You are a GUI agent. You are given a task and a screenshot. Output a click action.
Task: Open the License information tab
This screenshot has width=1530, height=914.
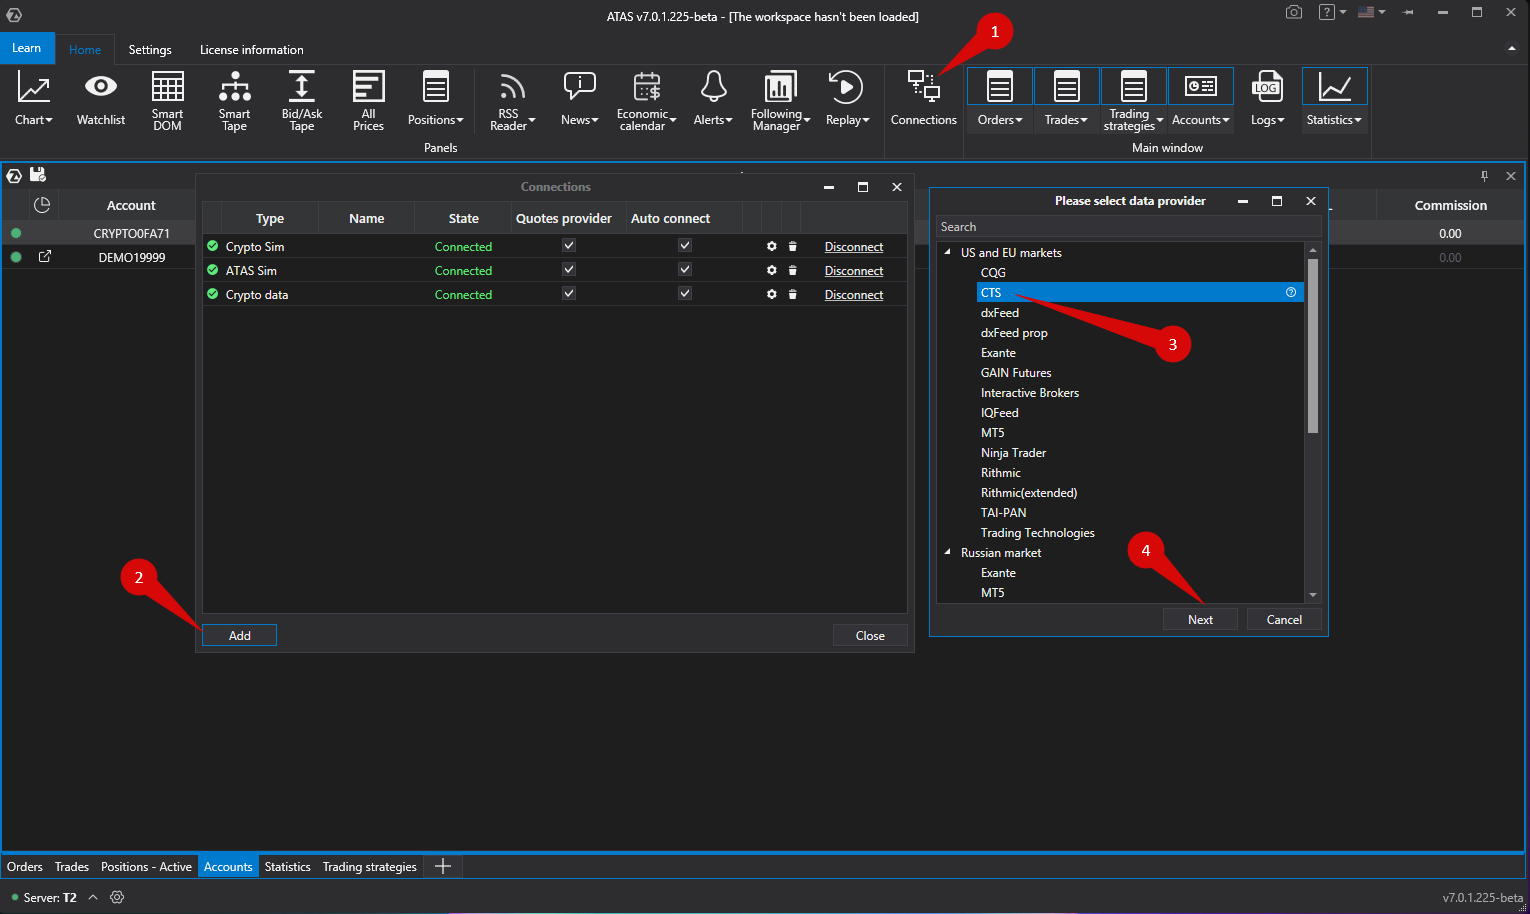251,50
